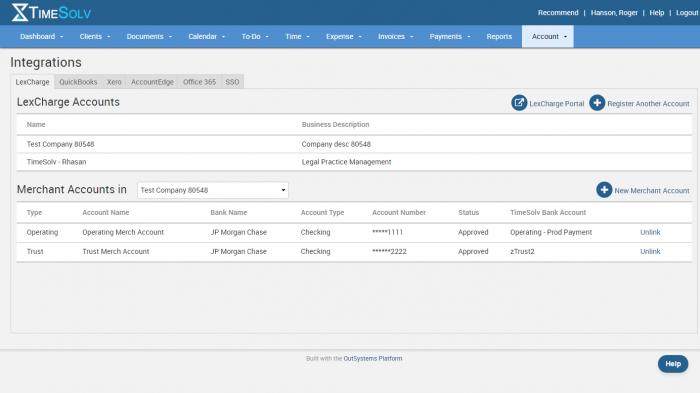Expand the Documents menu

tap(149, 37)
